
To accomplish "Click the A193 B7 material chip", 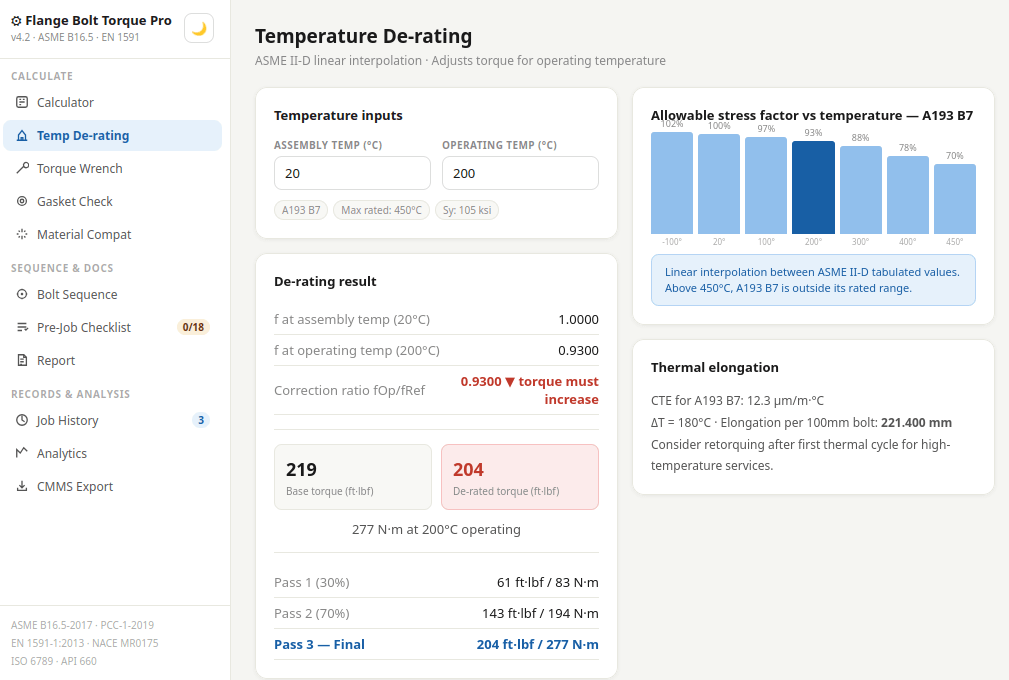I will [301, 210].
